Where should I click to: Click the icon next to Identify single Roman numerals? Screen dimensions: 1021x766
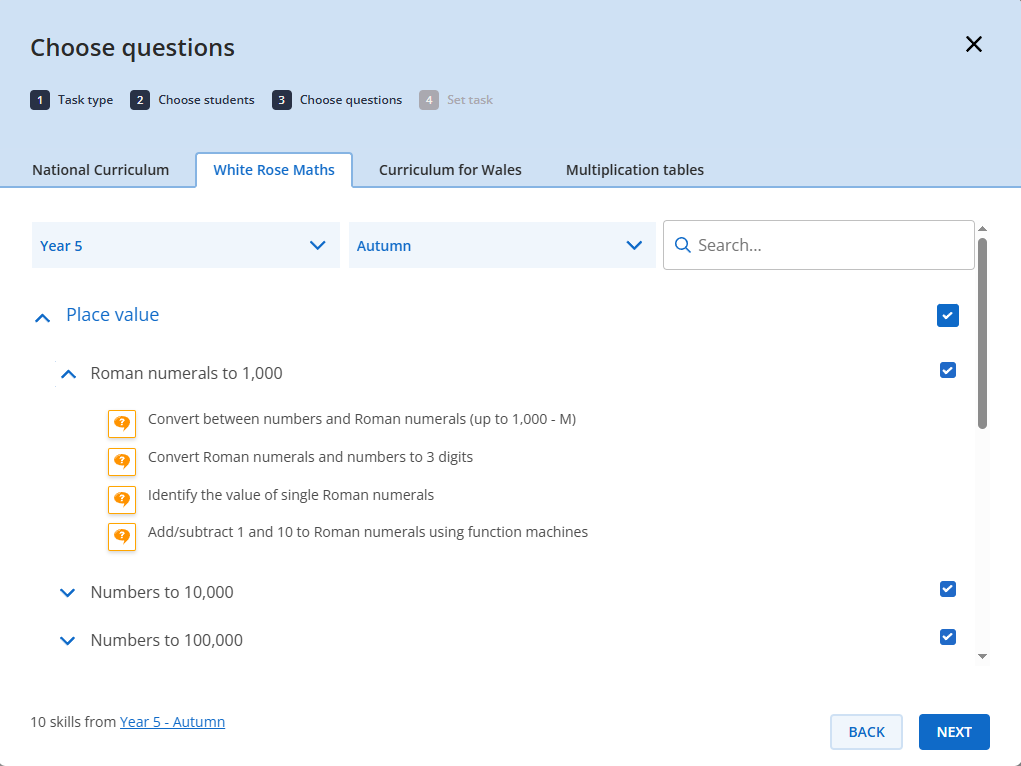click(x=121, y=499)
